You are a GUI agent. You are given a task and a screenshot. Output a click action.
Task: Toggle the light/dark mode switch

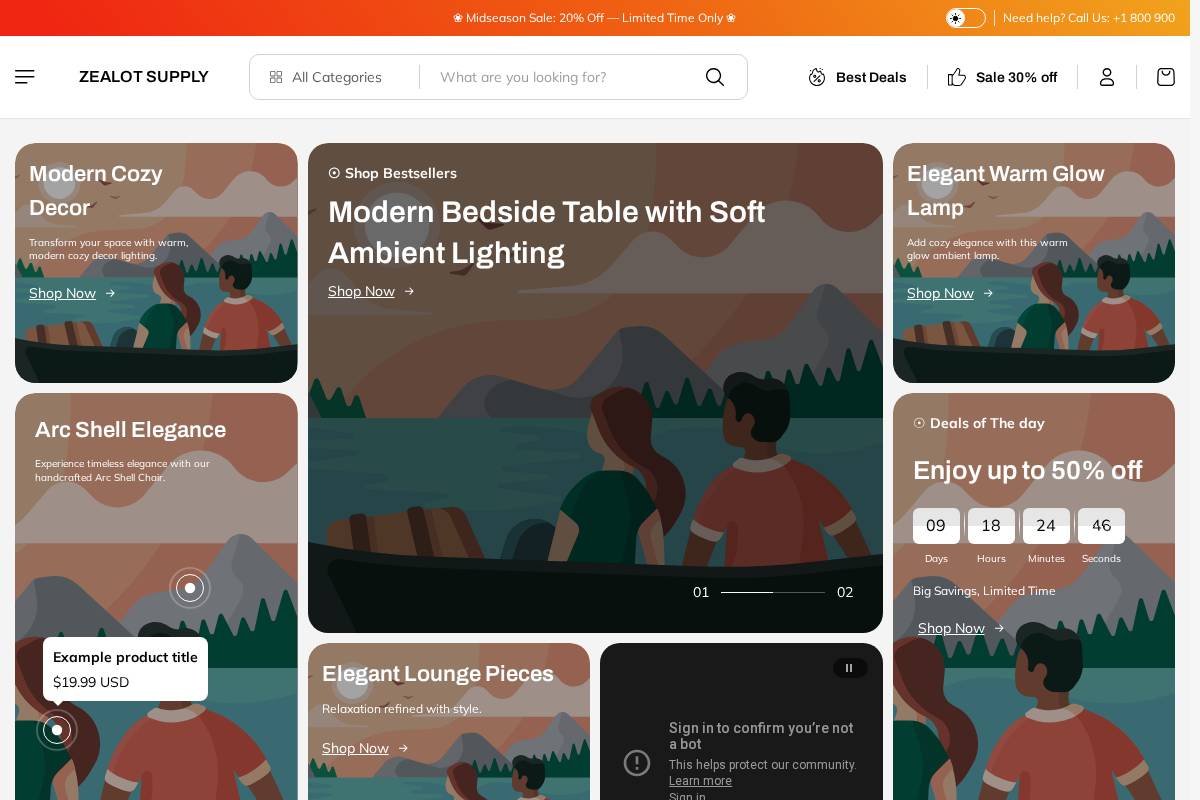[x=966, y=18]
